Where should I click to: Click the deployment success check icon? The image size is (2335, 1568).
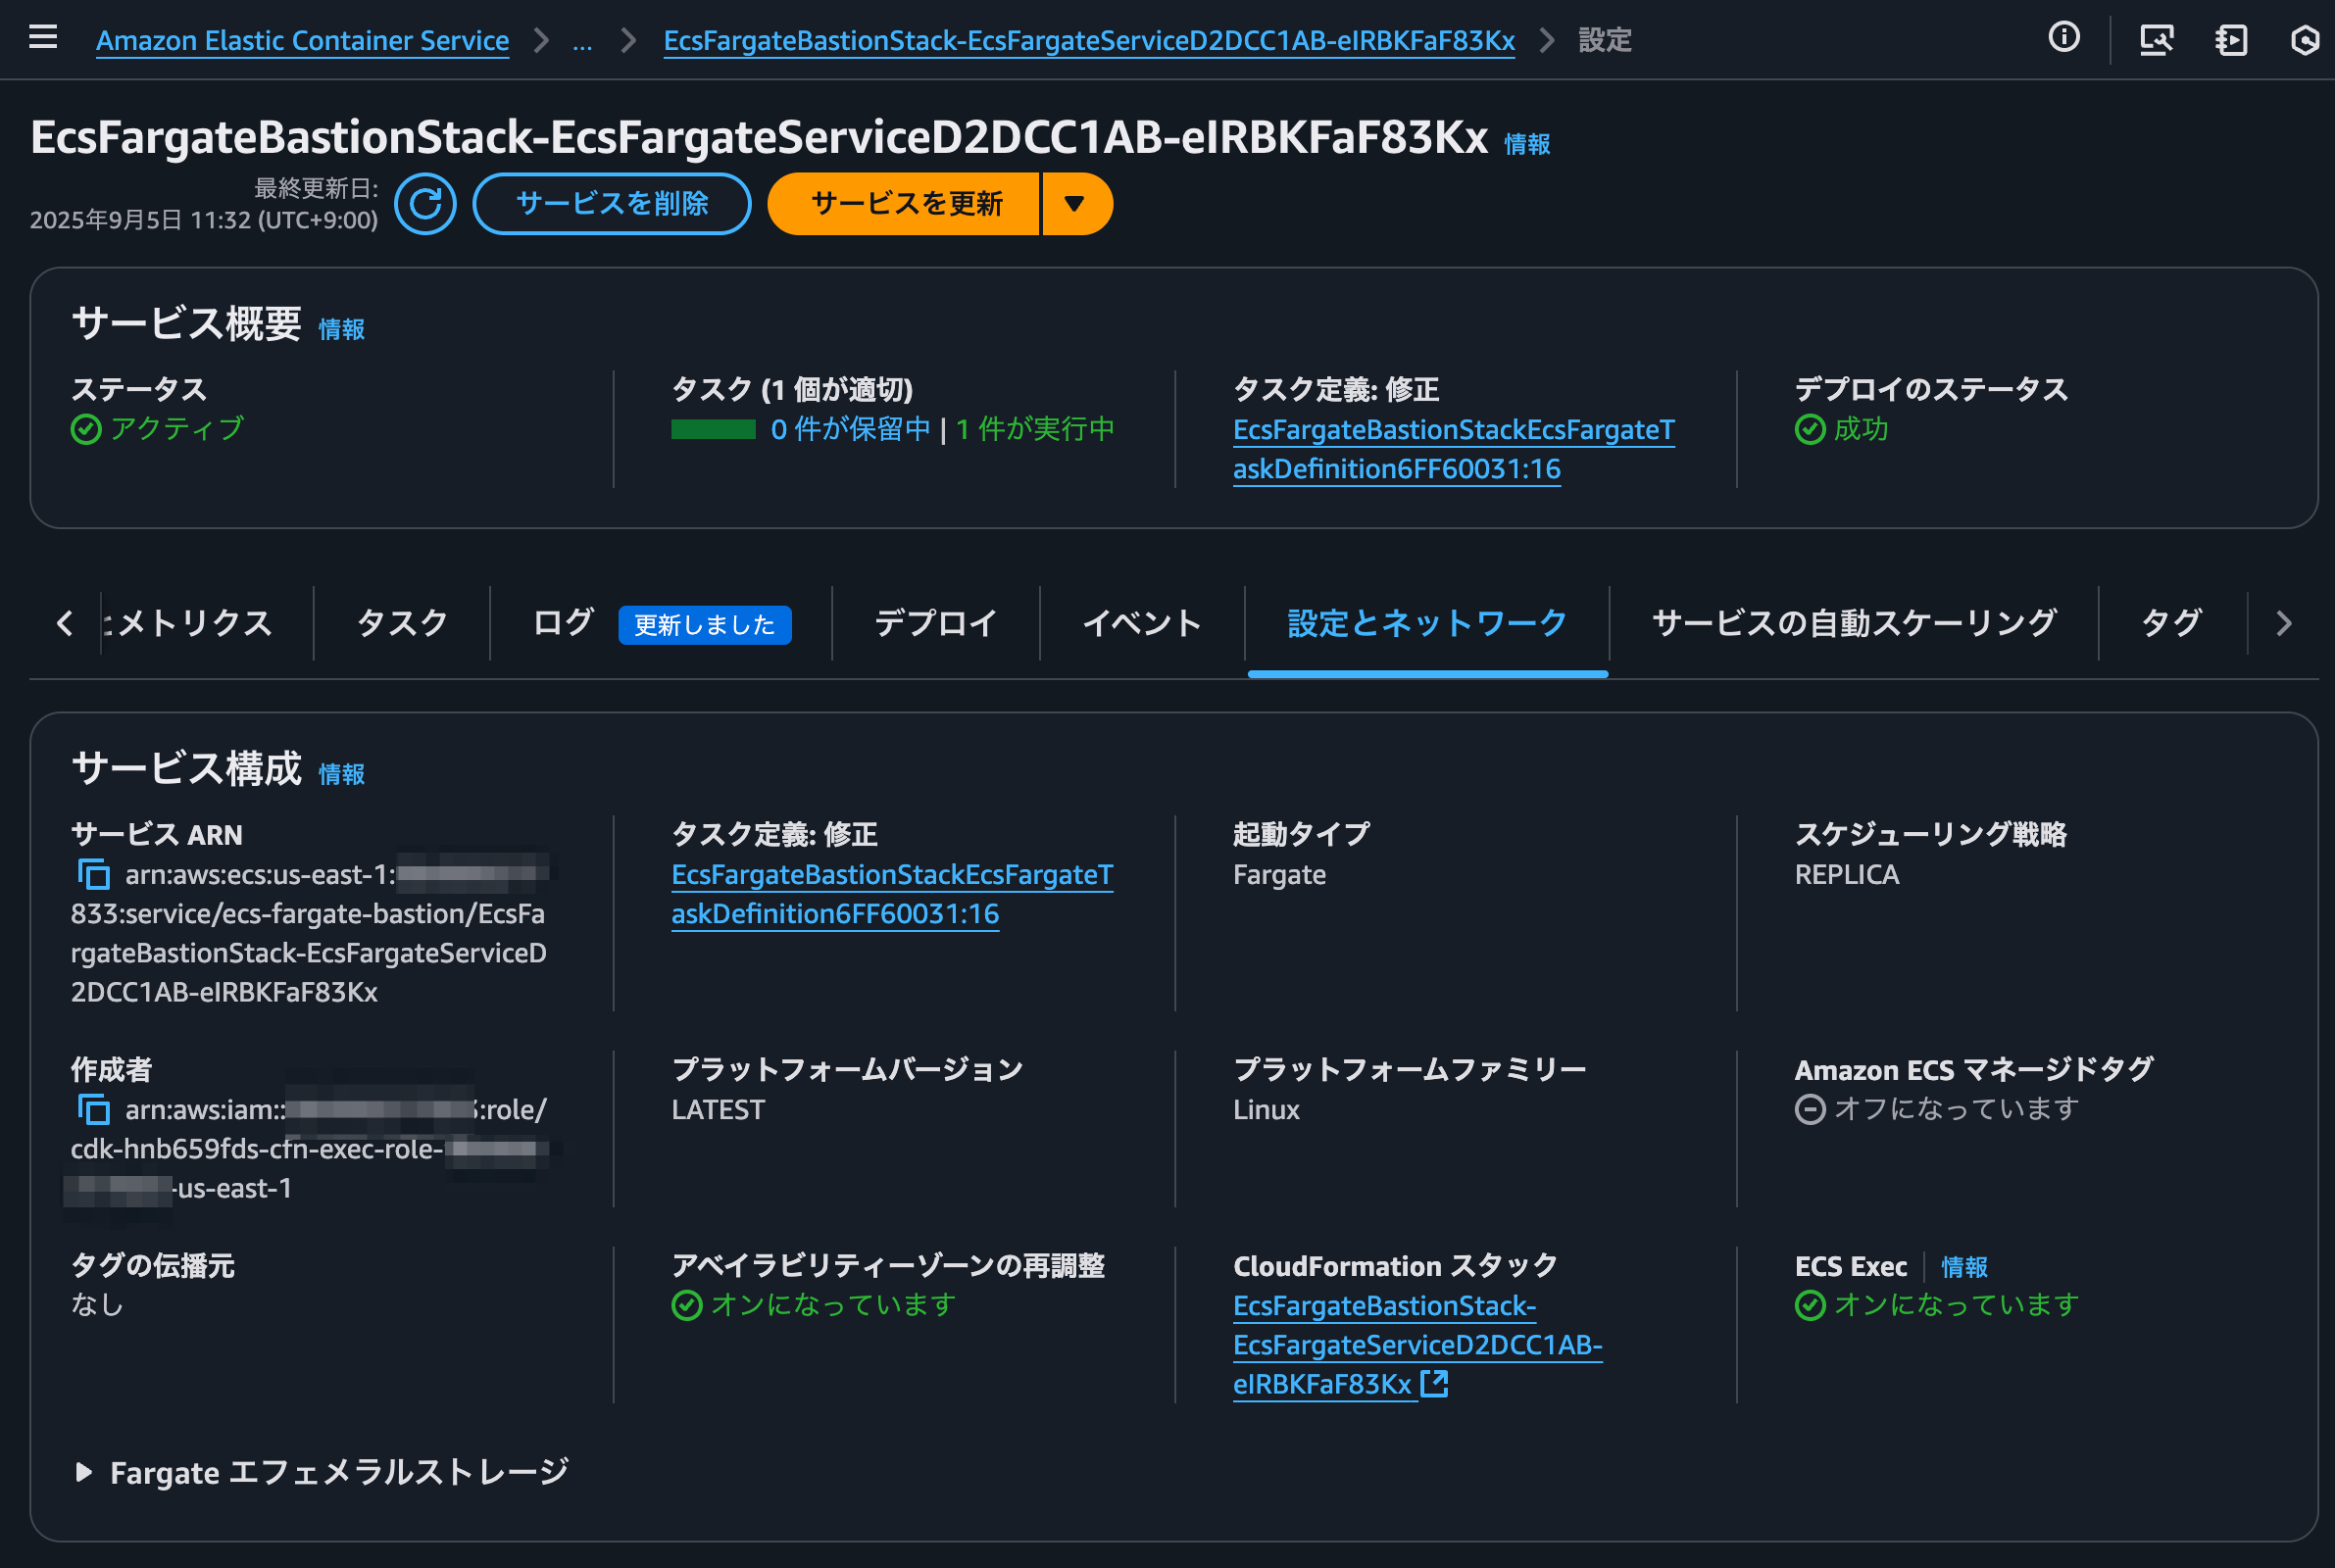tap(1810, 430)
